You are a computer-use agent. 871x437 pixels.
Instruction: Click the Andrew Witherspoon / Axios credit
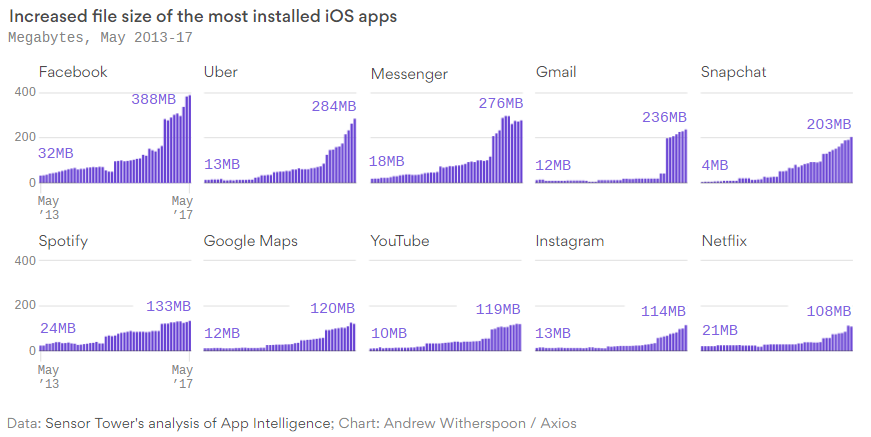pos(480,423)
